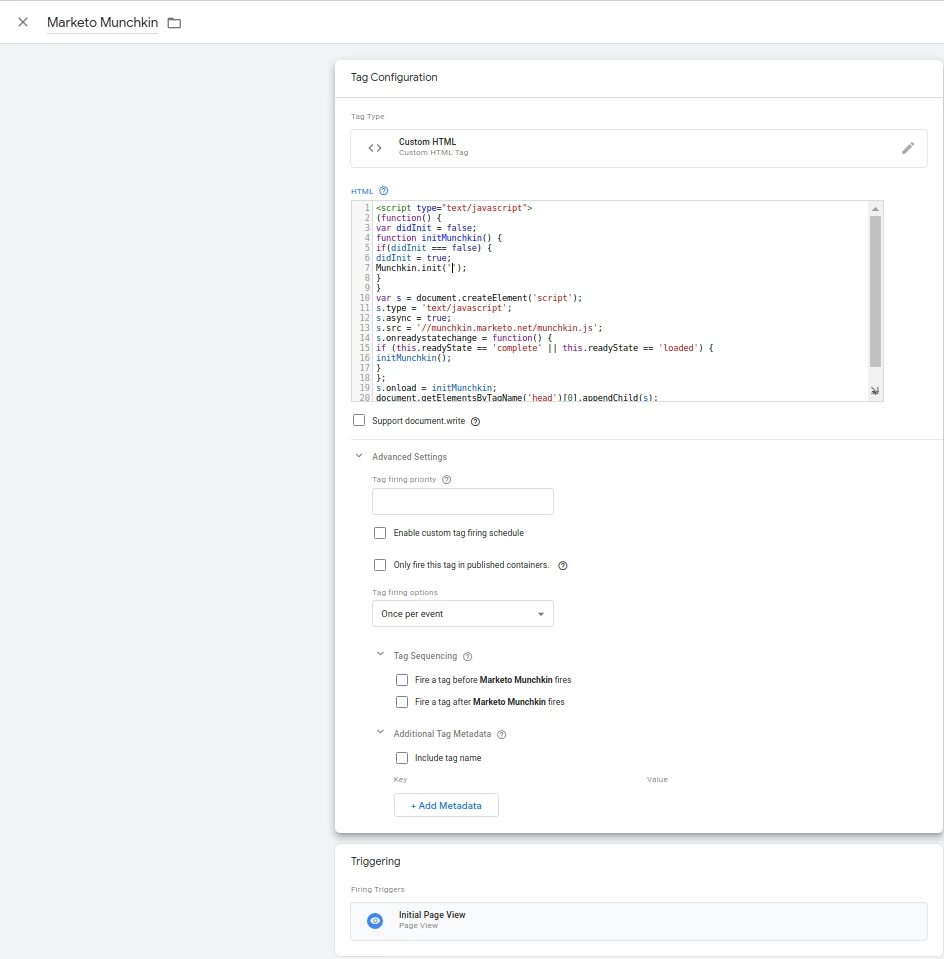Viewport: 944px width, 959px height.
Task: Enable Support document.write checkbox
Action: pyautogui.click(x=359, y=420)
